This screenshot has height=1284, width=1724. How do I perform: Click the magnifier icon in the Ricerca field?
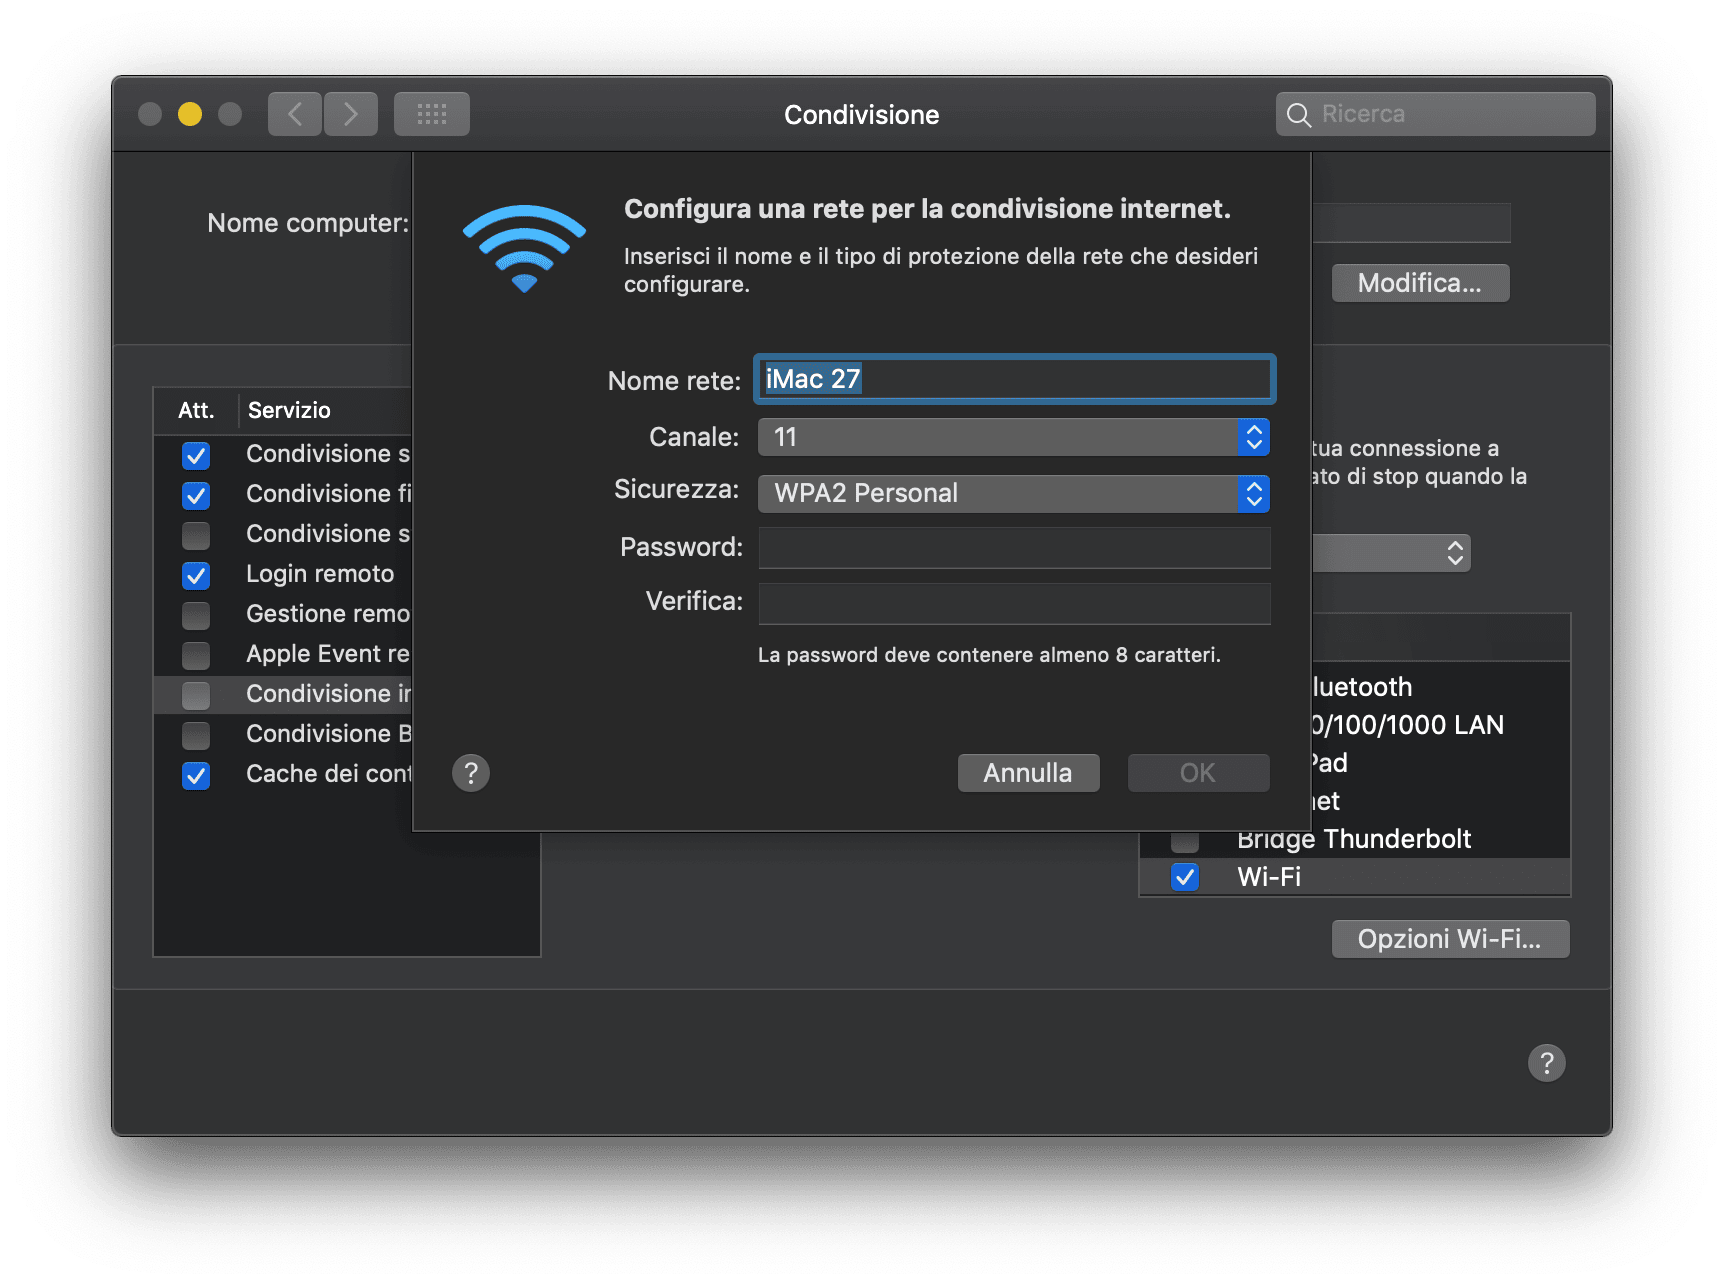(1299, 115)
